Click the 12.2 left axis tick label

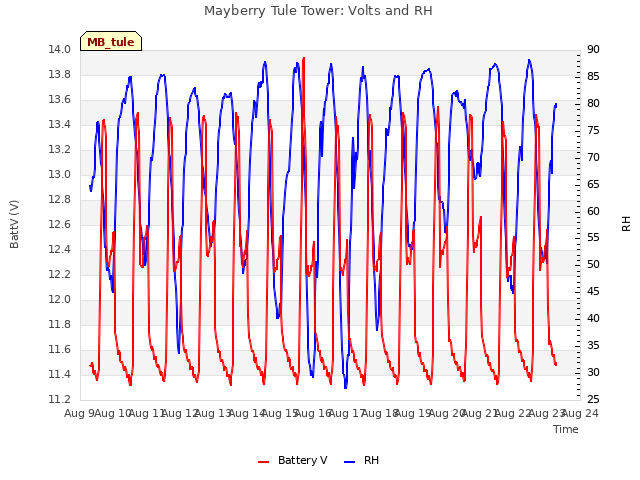click(59, 274)
